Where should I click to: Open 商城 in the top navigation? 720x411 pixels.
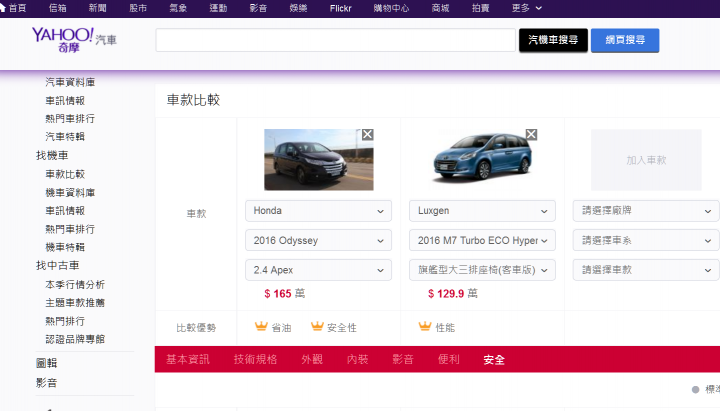pos(440,8)
